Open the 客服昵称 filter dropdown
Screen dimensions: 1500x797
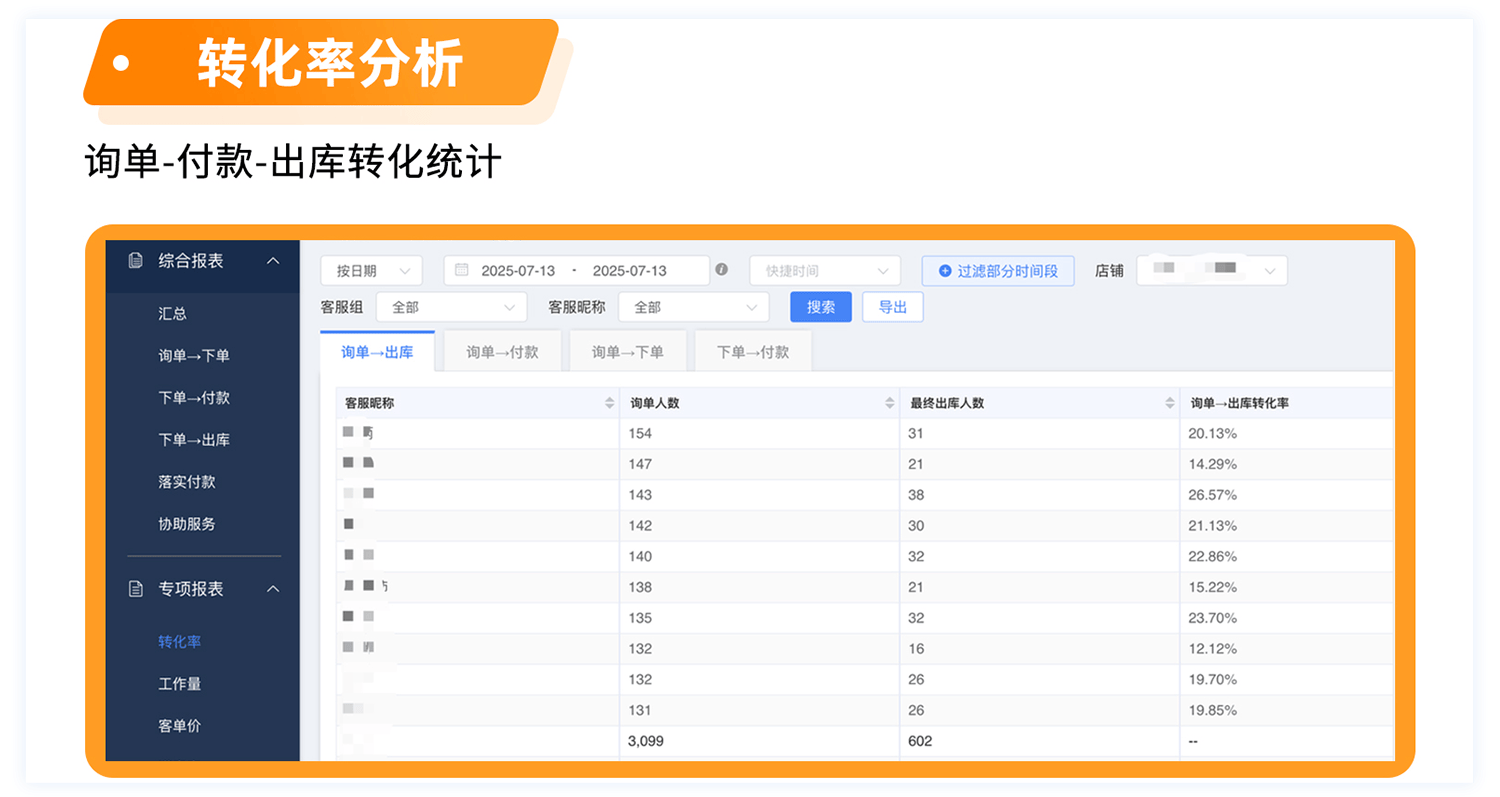[693, 307]
